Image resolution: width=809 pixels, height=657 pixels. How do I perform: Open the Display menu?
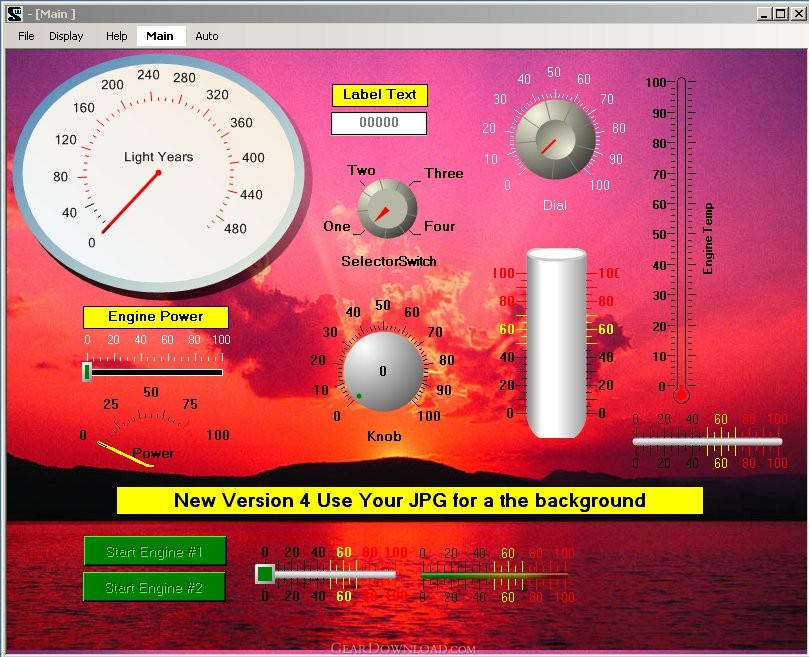click(x=66, y=36)
